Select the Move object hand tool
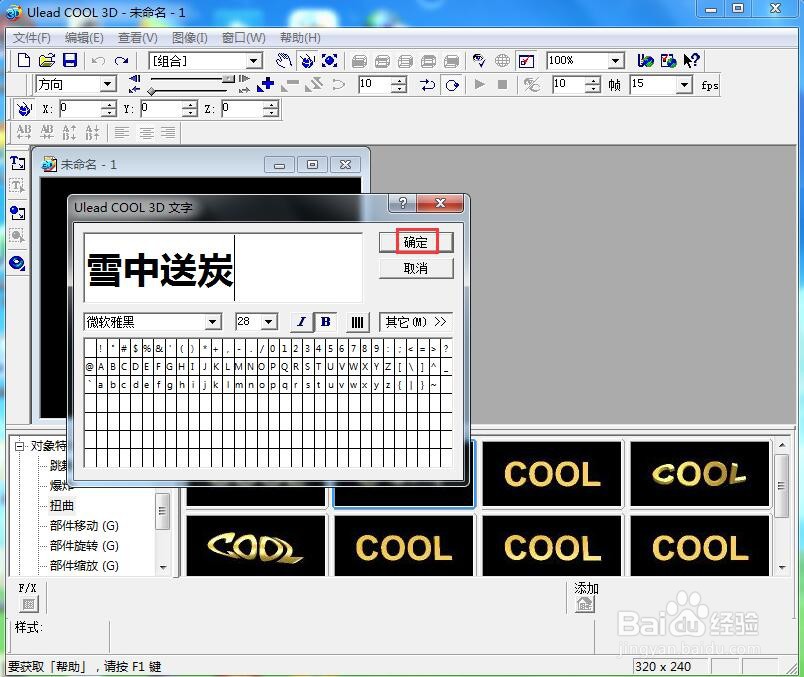The height and width of the screenshot is (677, 804). (284, 61)
